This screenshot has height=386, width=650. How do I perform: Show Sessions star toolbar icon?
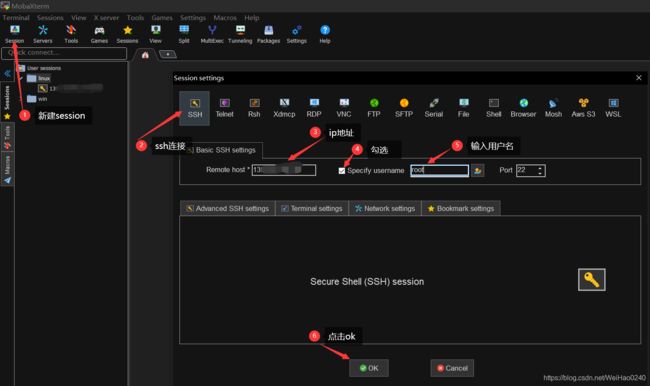[127, 34]
